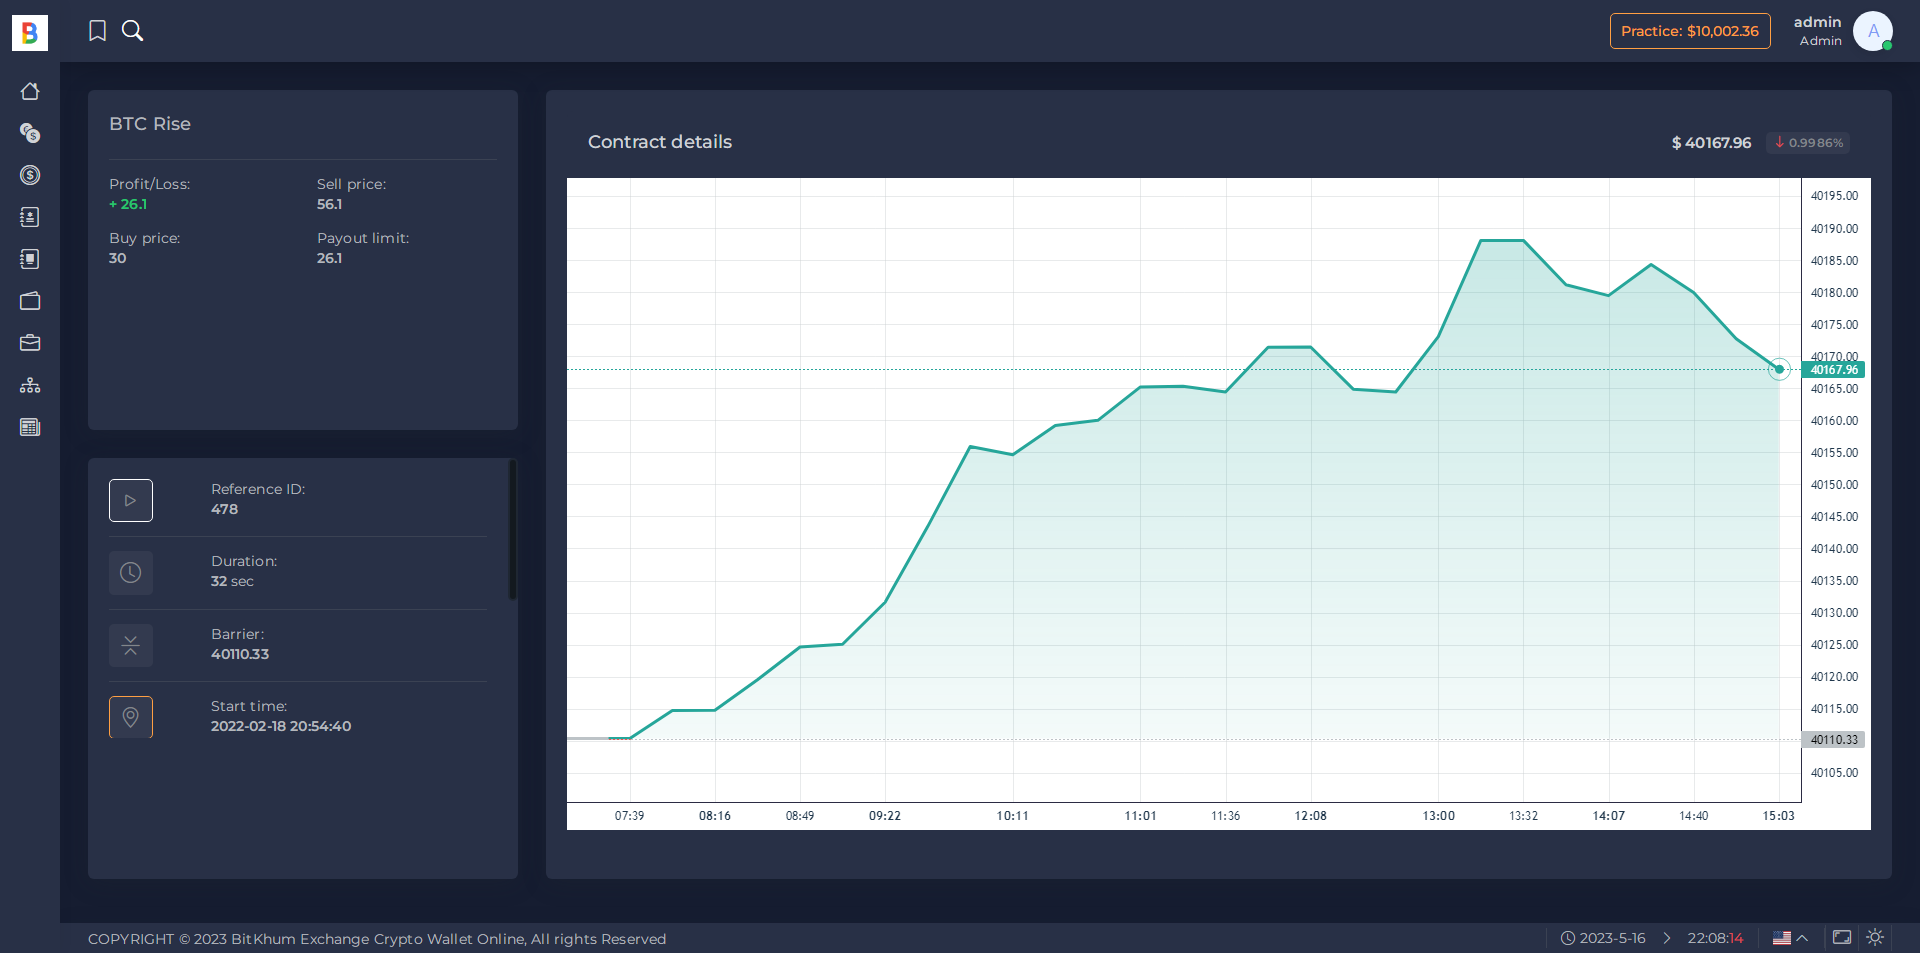The height and width of the screenshot is (953, 1920).
Task: Click the Start time 2022-02-18 20:54:40
Action: click(281, 726)
